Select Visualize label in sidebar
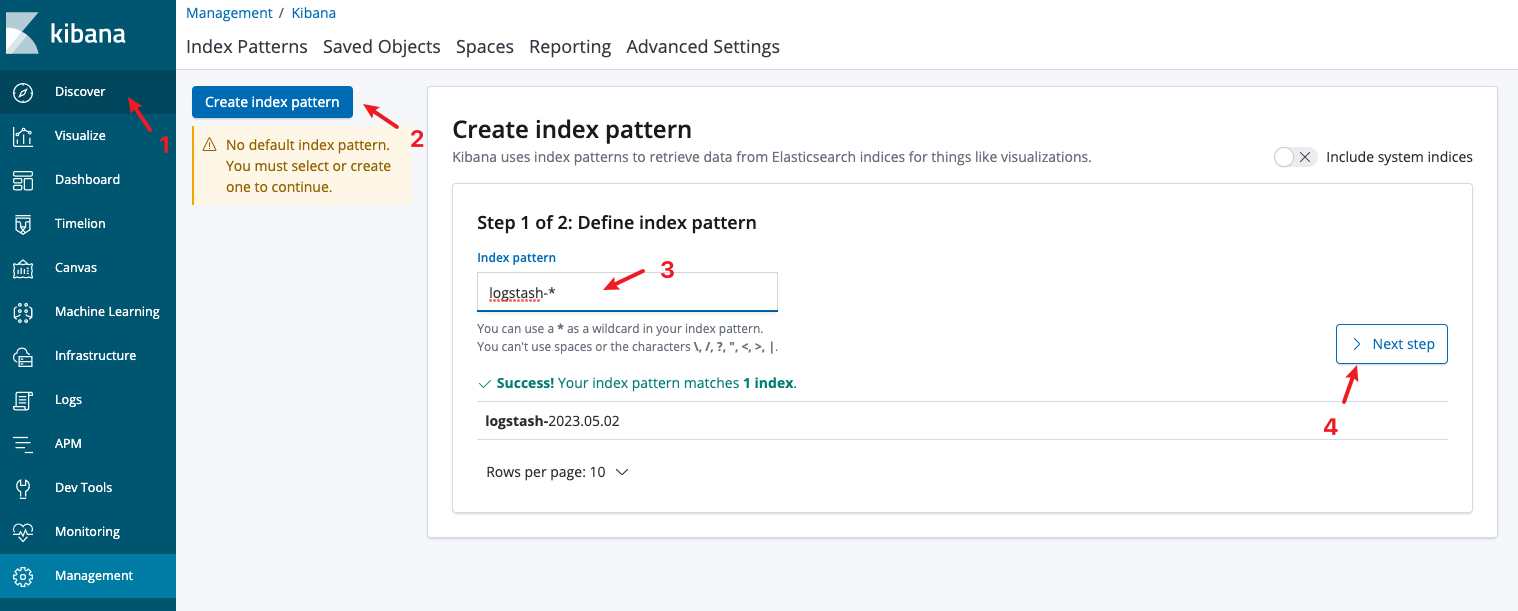 tap(80, 136)
